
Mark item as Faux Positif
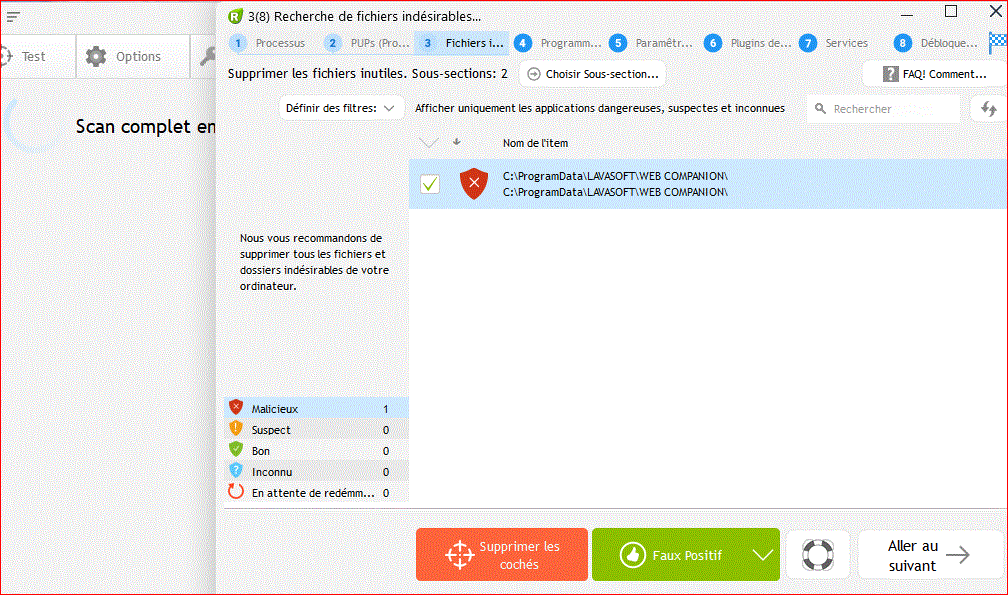pos(669,555)
